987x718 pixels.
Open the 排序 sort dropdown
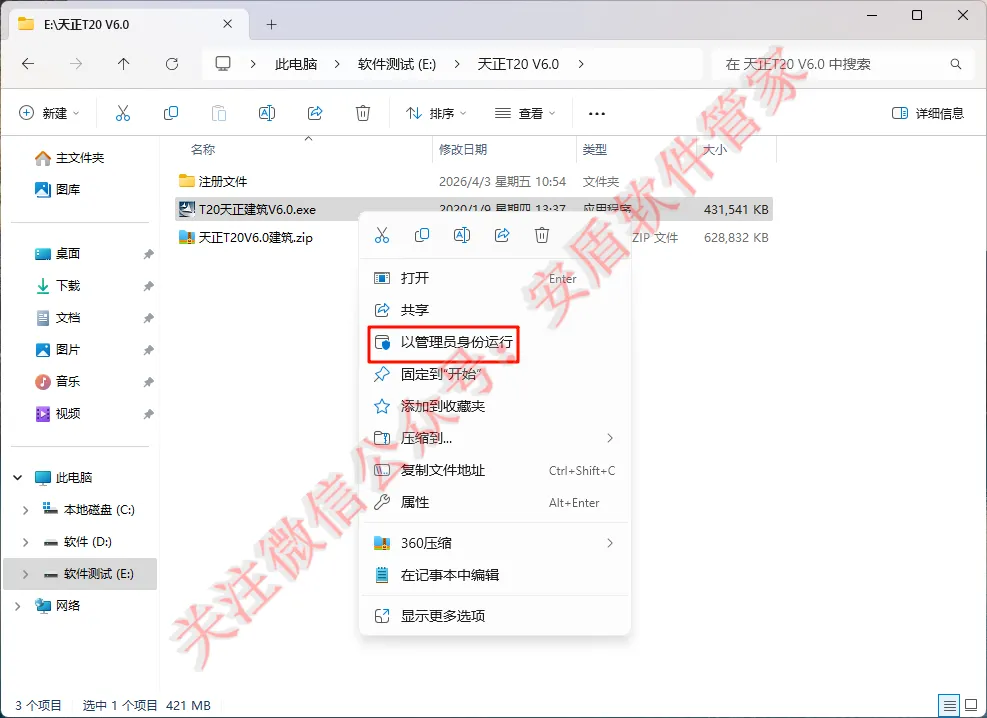[x=436, y=113]
